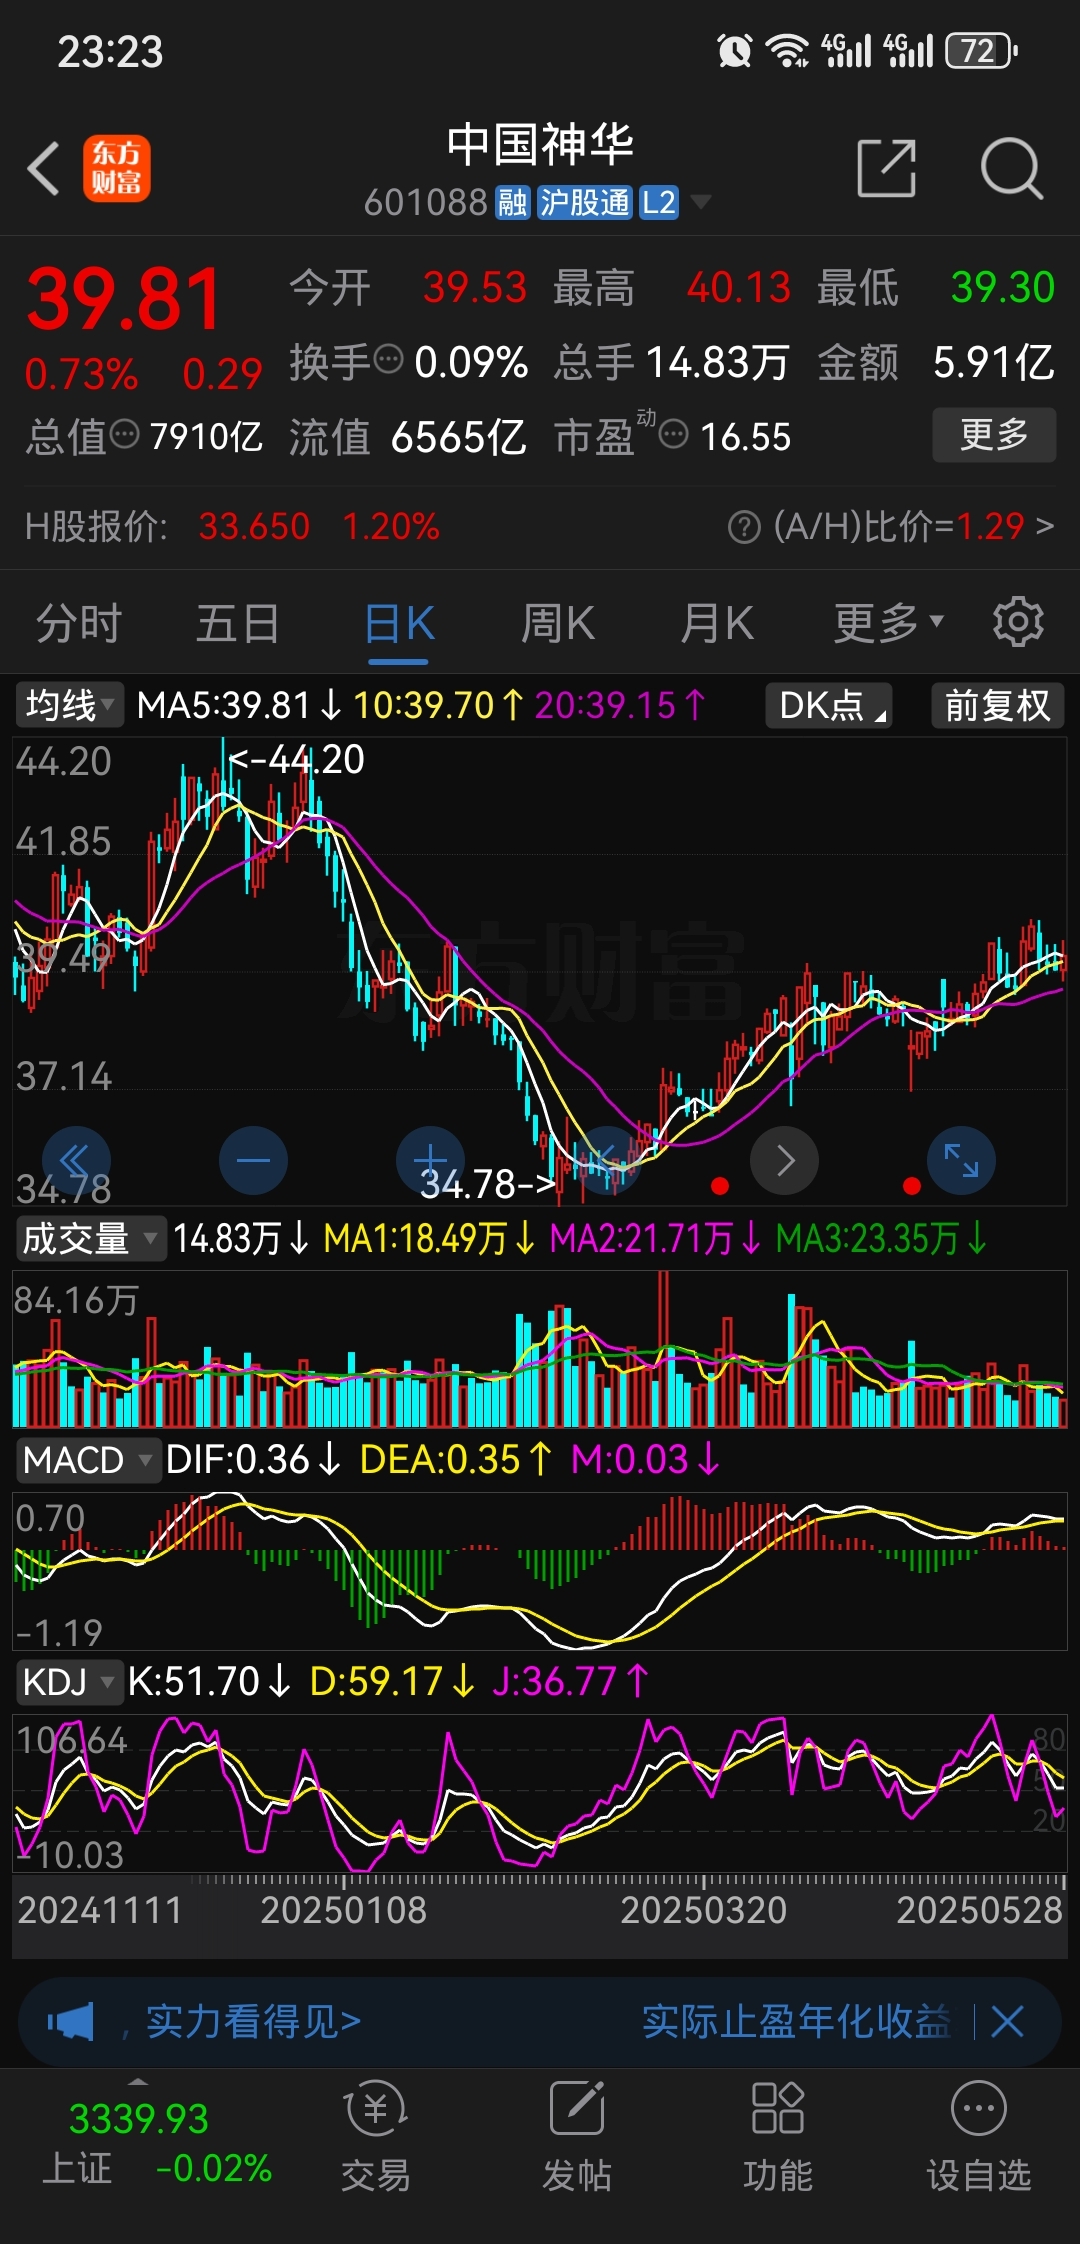The height and width of the screenshot is (2244, 1080).
Task: Open H股报价 33.650 row
Action: click(x=232, y=526)
